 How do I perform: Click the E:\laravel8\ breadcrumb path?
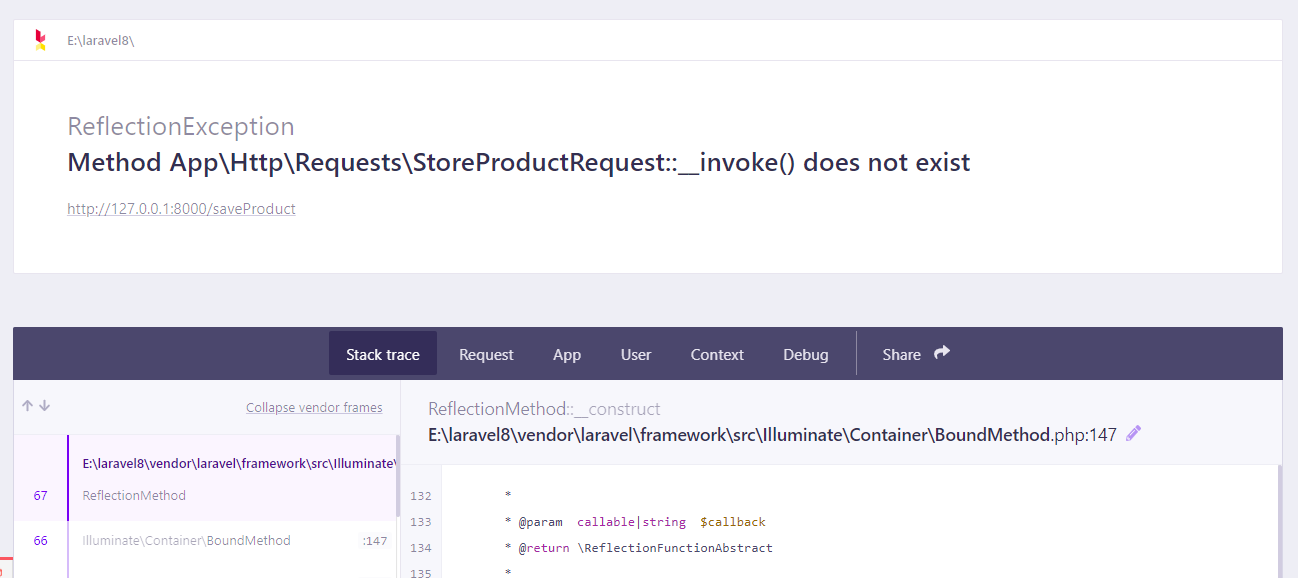click(100, 39)
